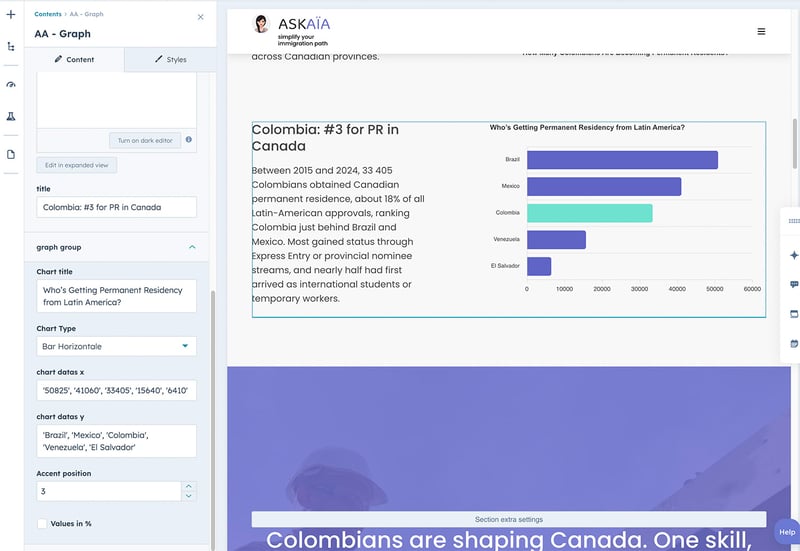Click the paragraph starting Between 2015 and 2024

coord(338,234)
